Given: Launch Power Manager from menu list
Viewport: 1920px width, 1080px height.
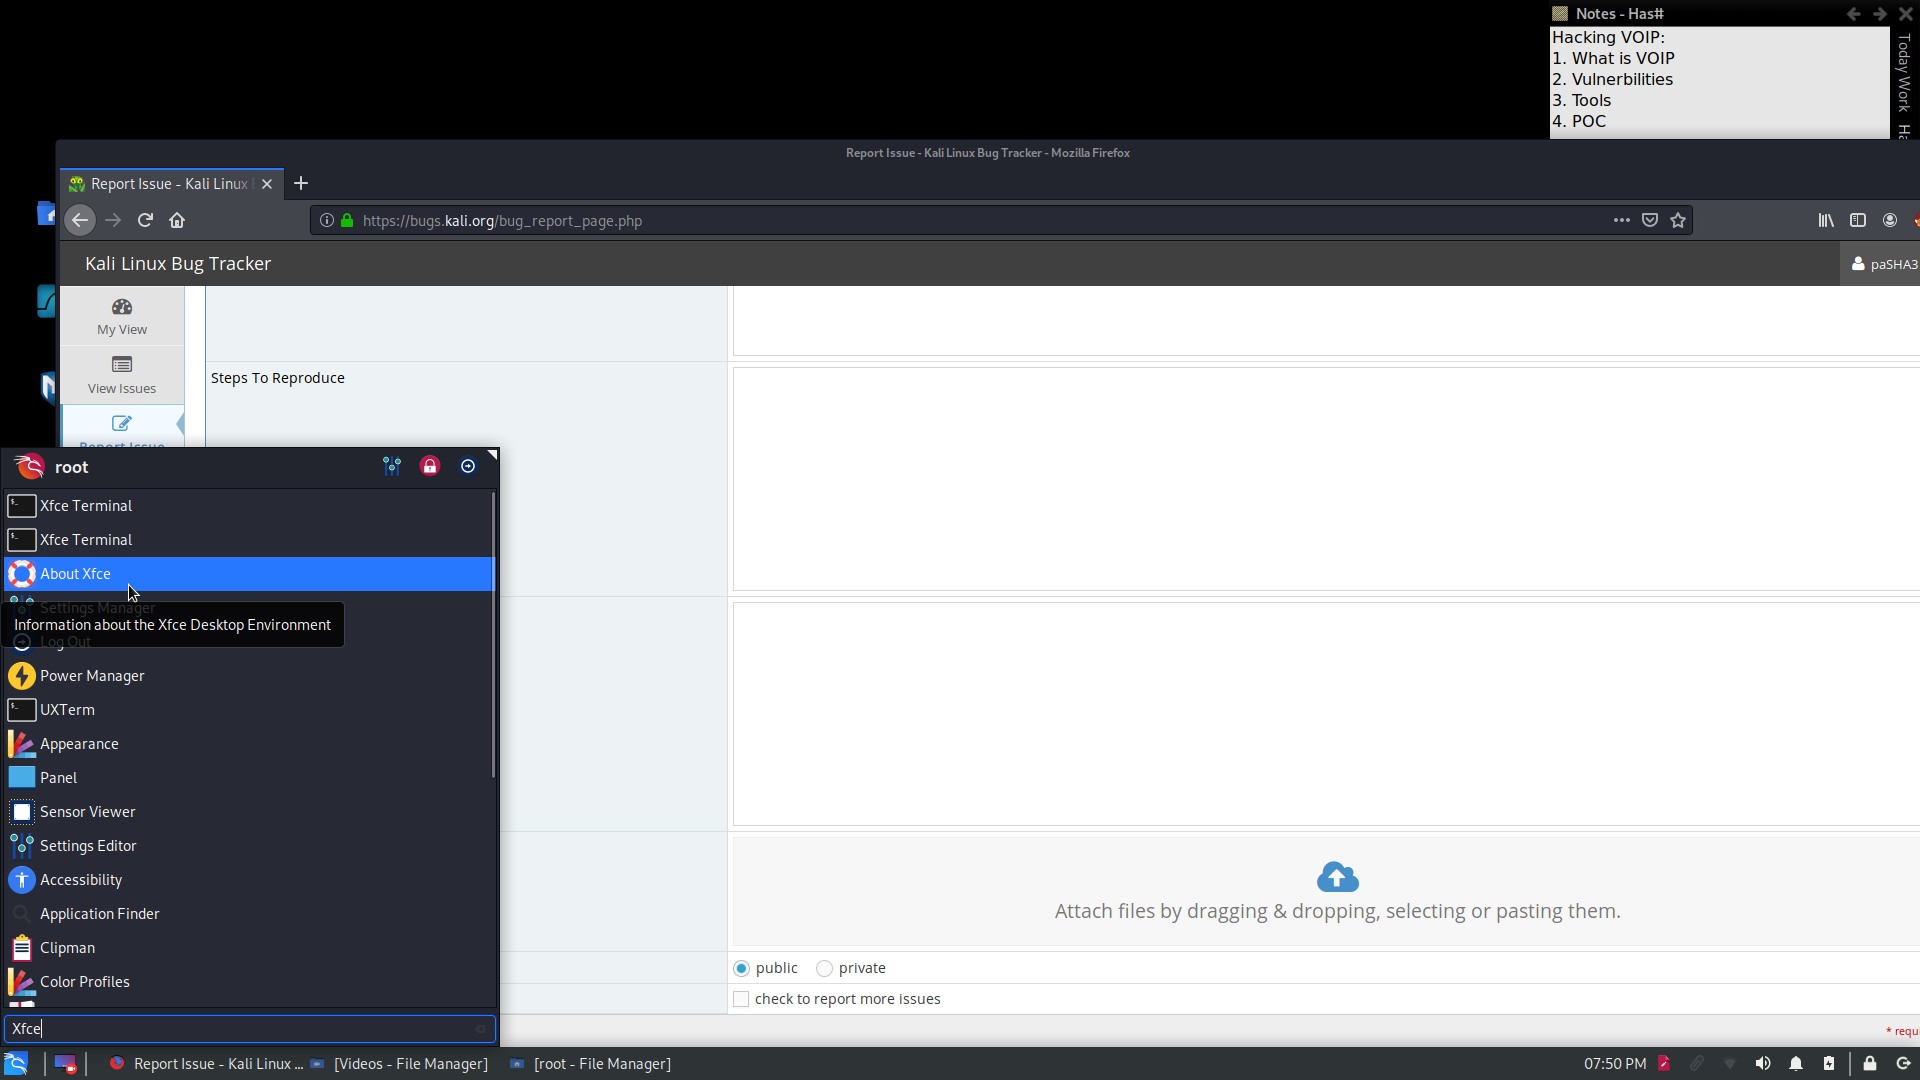Looking at the screenshot, I should pos(92,676).
